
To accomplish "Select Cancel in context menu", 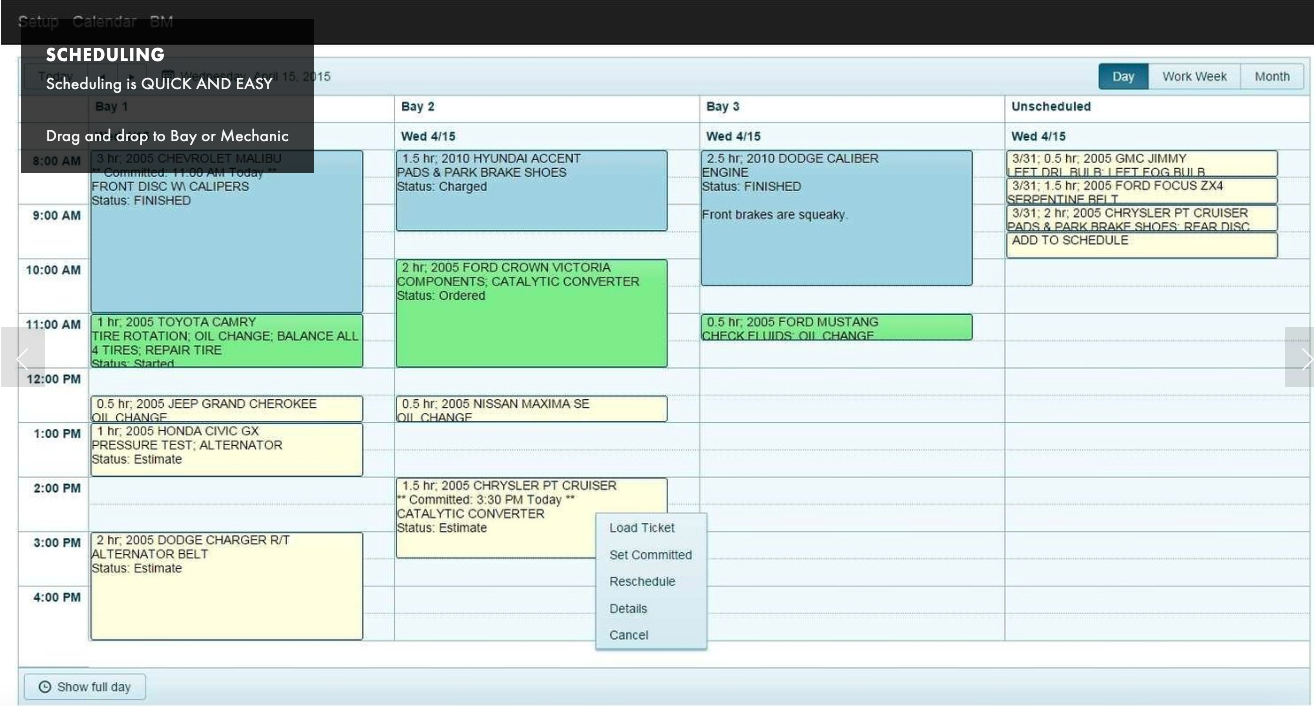I will point(629,635).
